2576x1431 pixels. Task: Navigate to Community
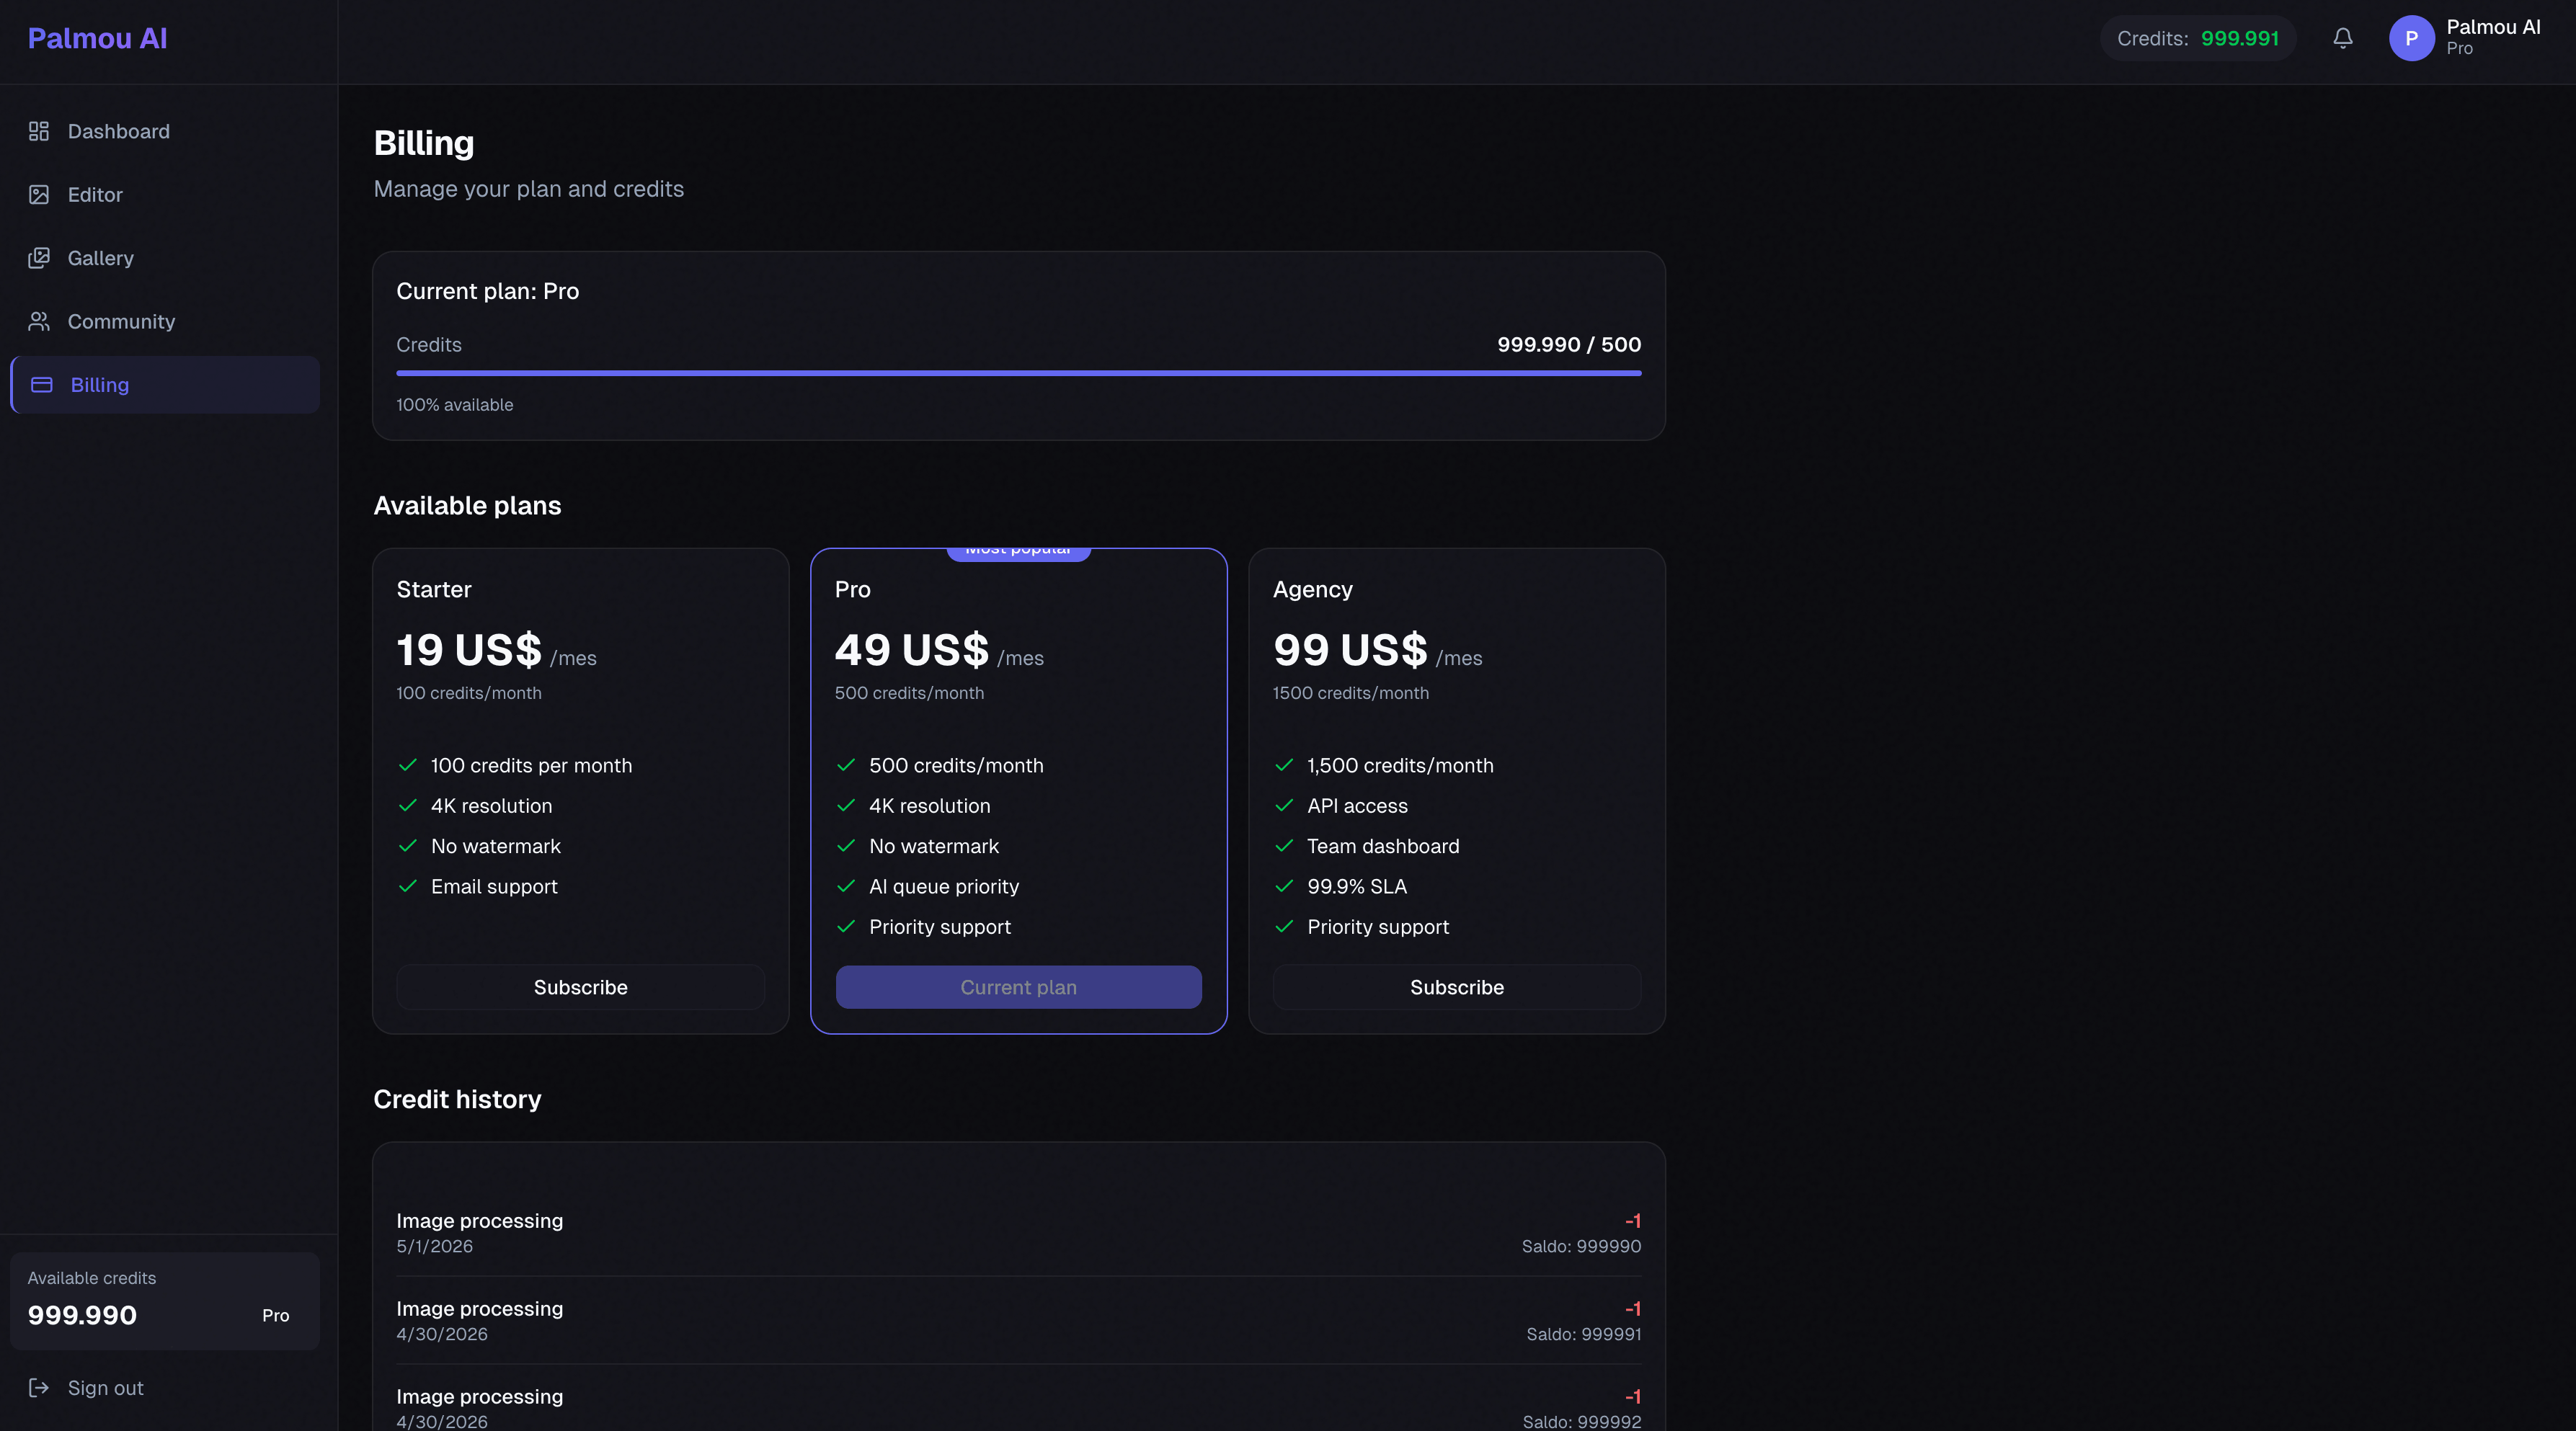(x=165, y=321)
